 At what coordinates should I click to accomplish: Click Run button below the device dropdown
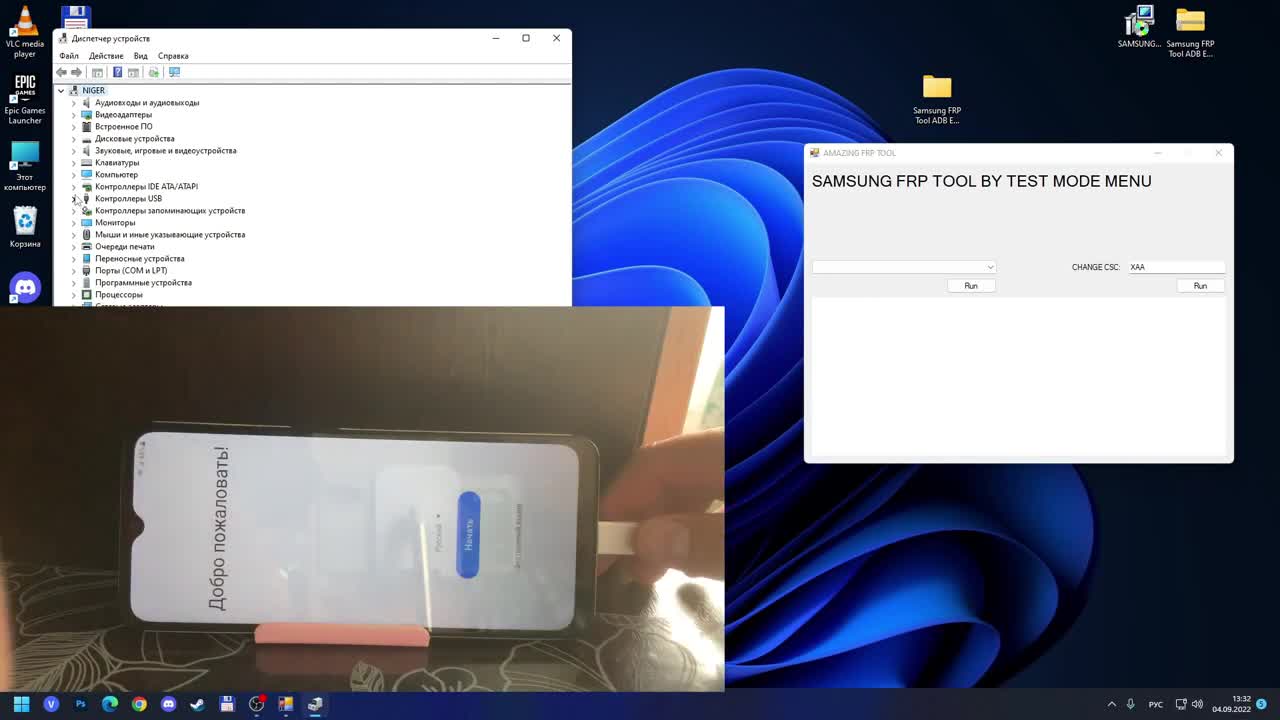(x=971, y=286)
